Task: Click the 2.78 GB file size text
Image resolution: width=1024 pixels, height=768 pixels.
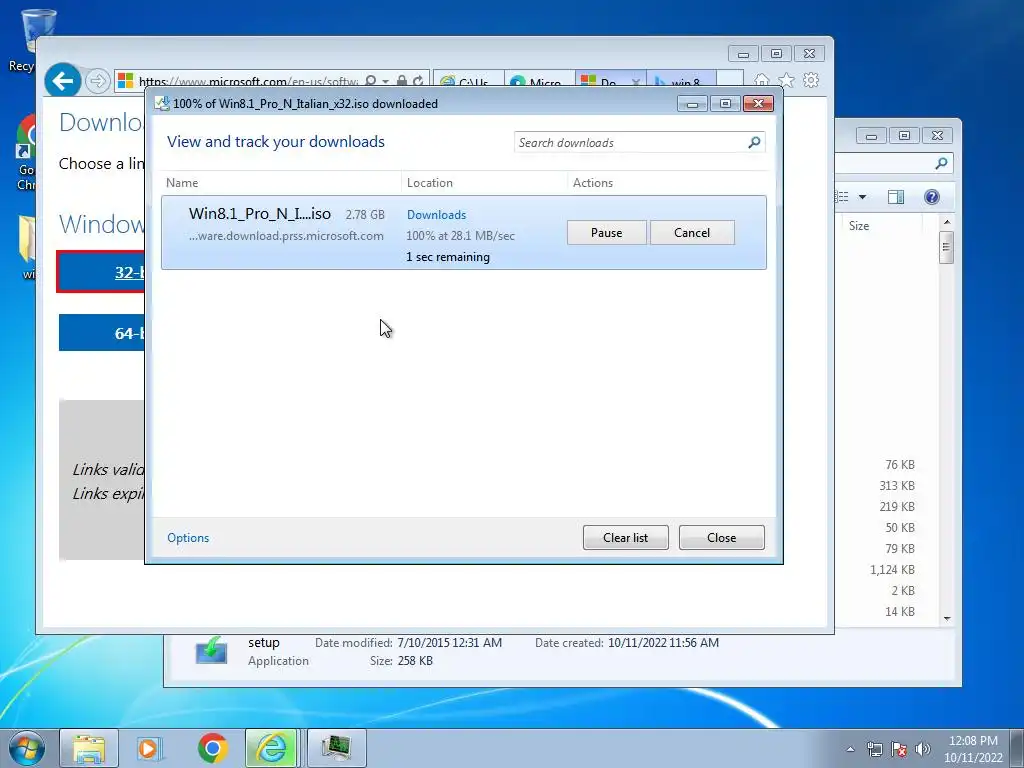Action: click(x=365, y=215)
